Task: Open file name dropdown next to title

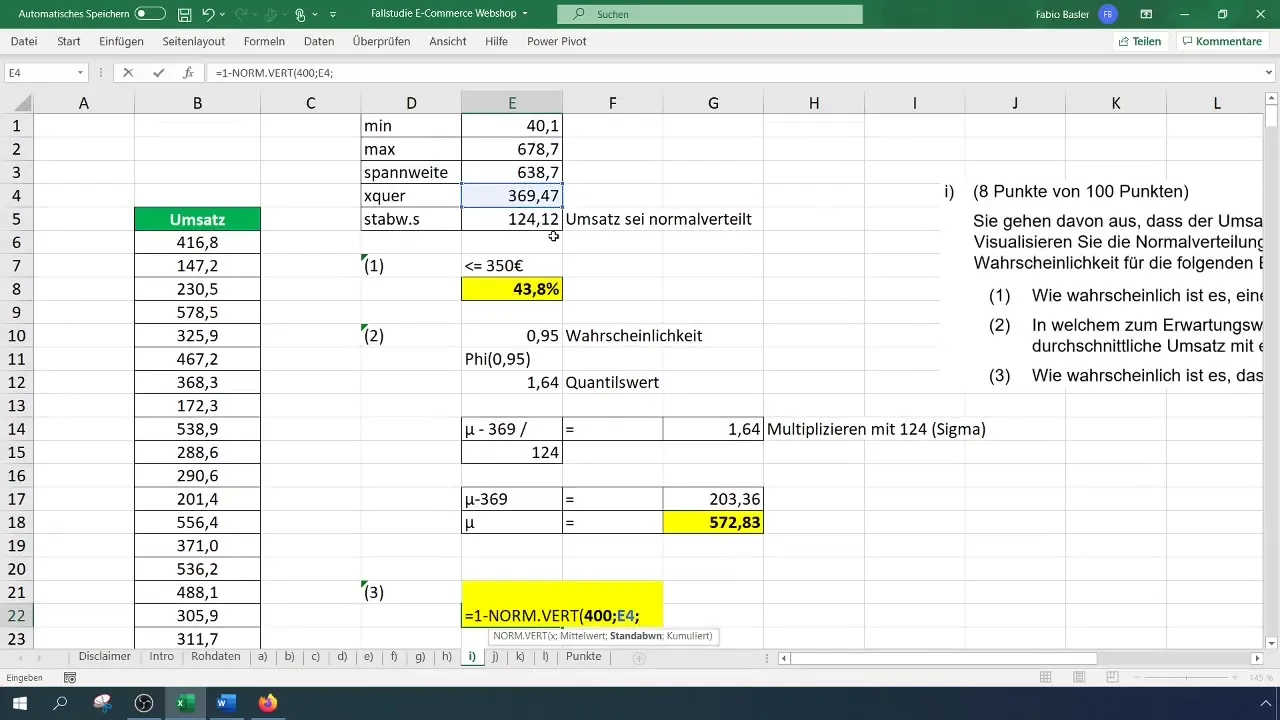Action: [x=526, y=15]
